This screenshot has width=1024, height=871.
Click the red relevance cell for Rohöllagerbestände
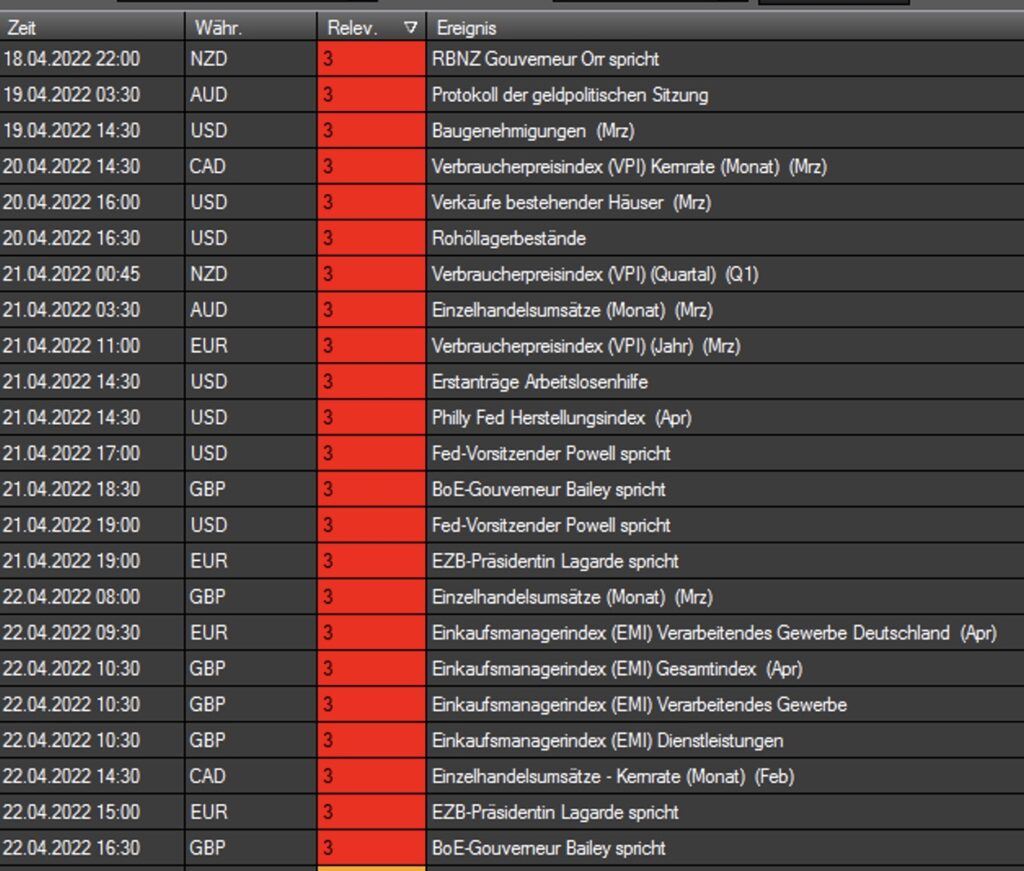pos(371,238)
